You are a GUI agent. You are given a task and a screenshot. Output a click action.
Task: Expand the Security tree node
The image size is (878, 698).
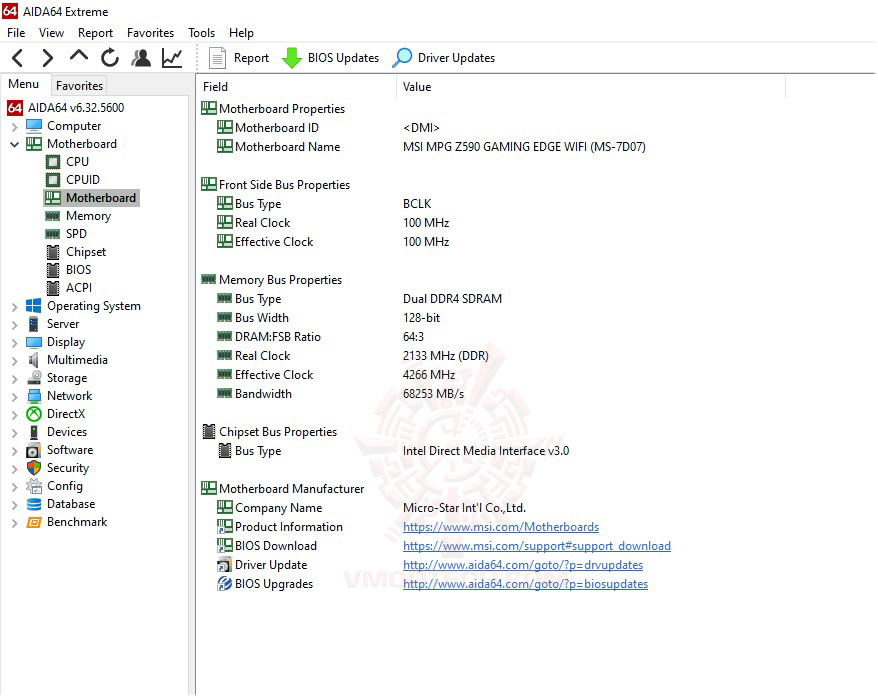click(15, 469)
